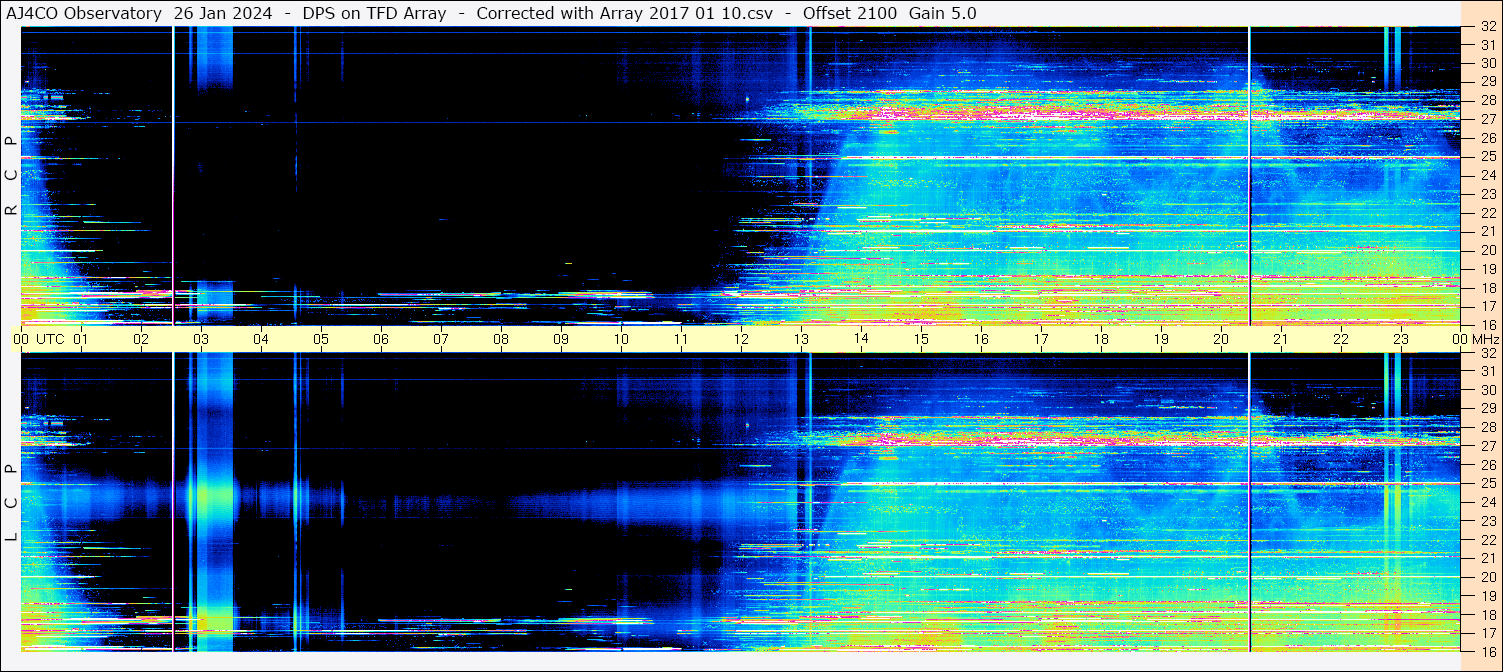
Task: Click the 03 hour label on time axis
Action: (201, 339)
